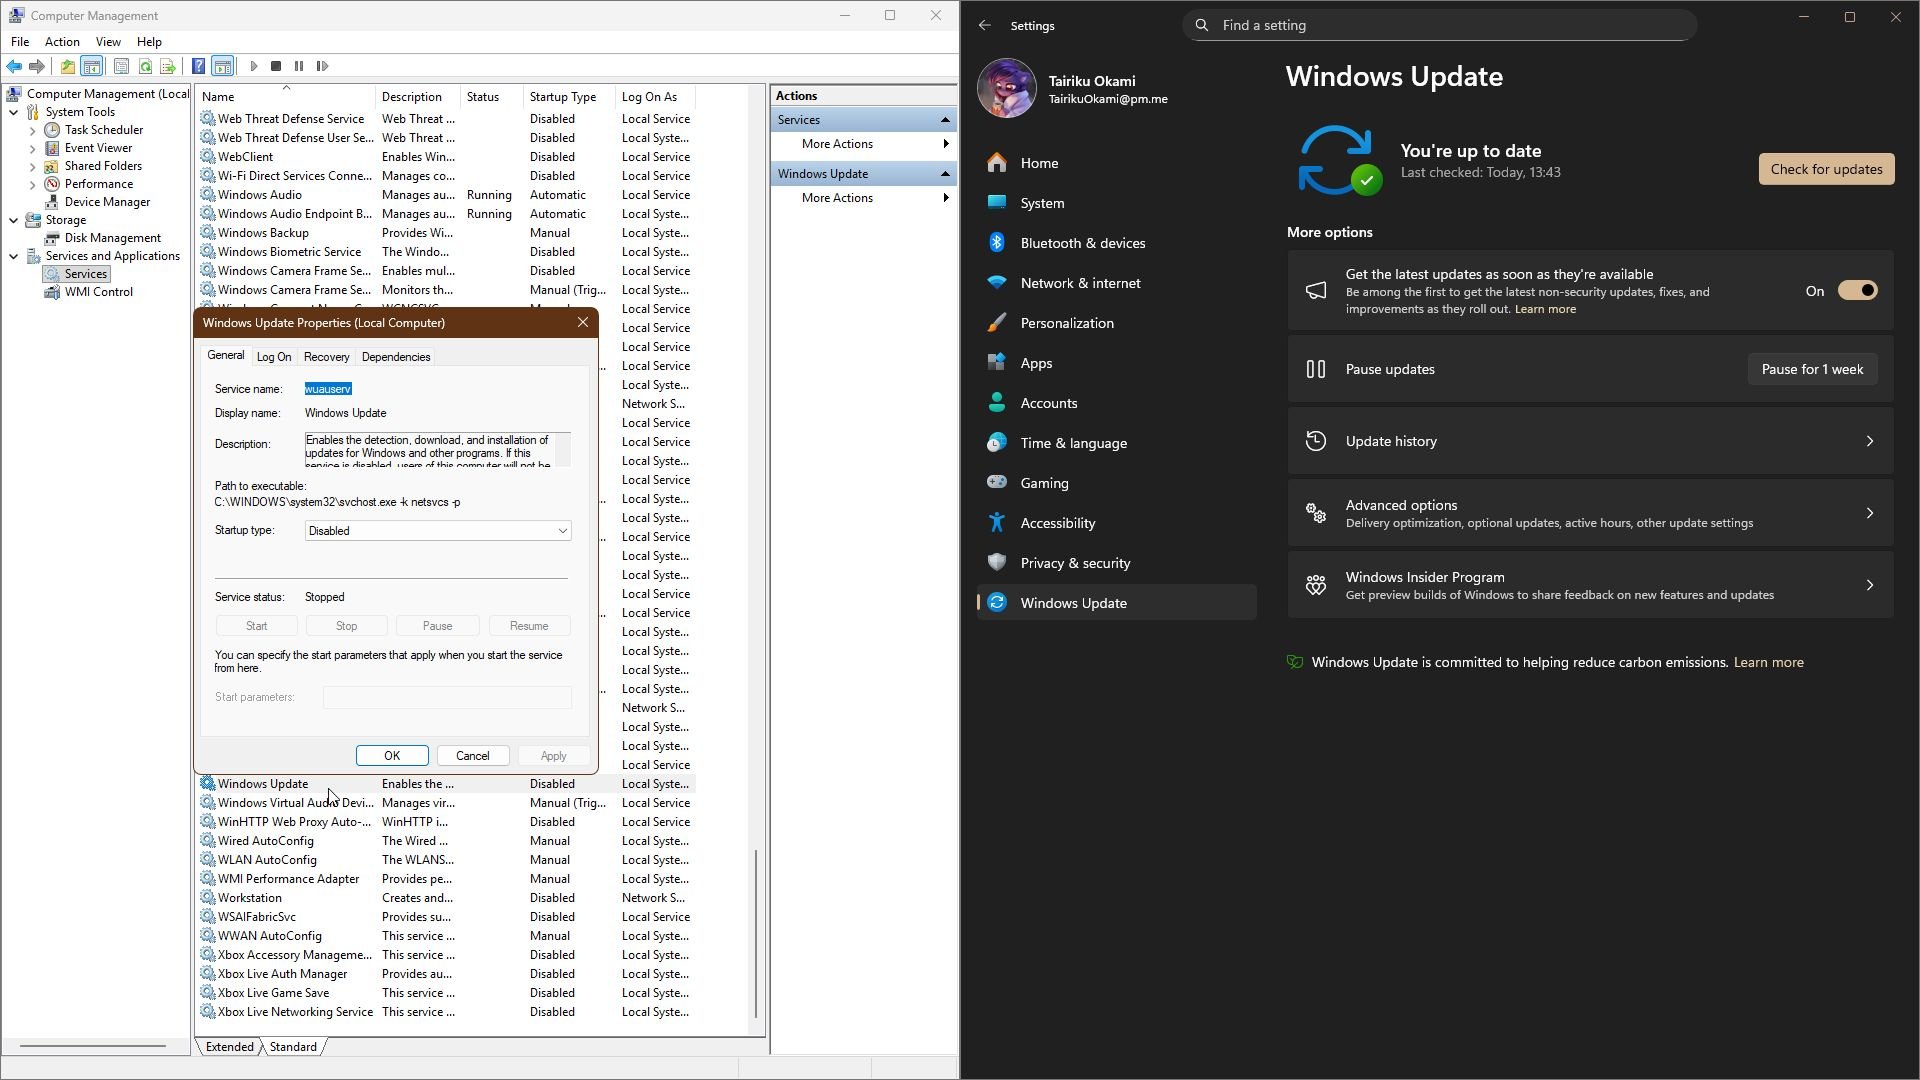
Task: Select Device Manager in the console tree
Action: pyautogui.click(x=107, y=202)
